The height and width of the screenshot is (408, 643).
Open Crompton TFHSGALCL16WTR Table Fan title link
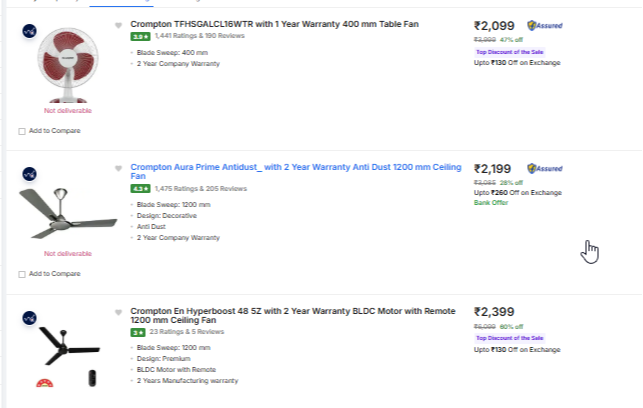(x=274, y=24)
